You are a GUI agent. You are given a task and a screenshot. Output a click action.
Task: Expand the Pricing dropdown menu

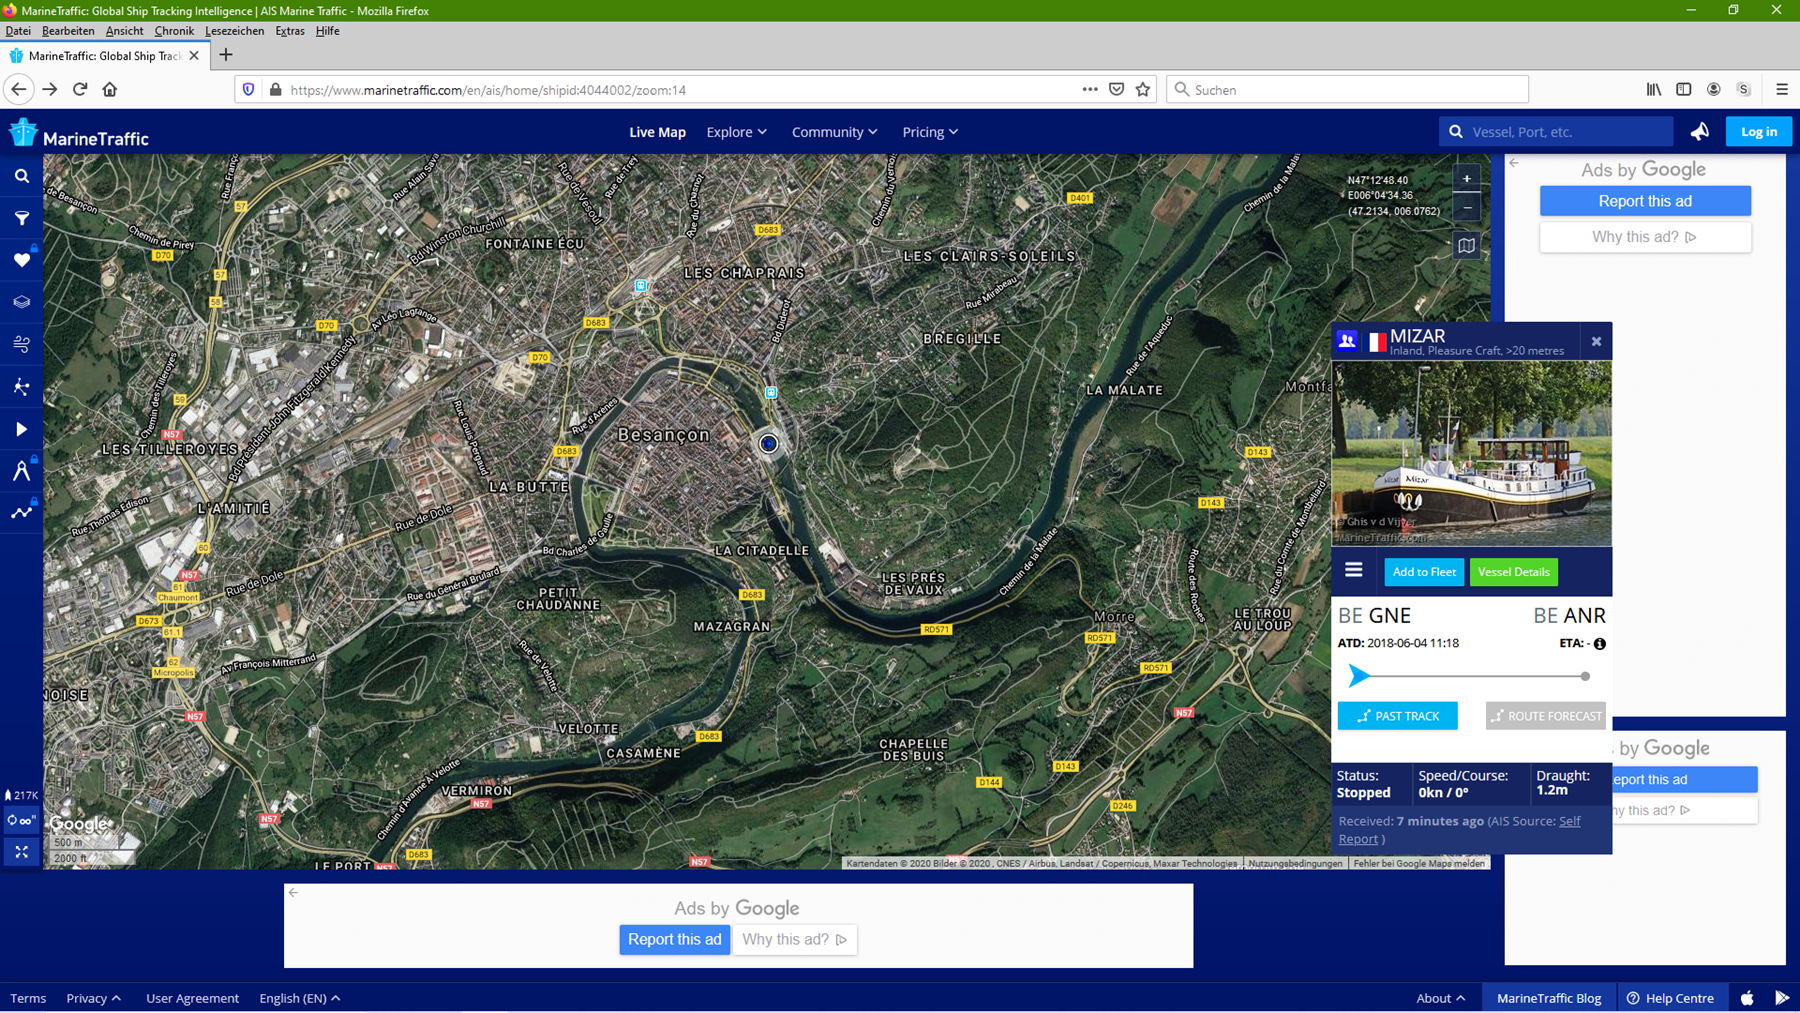930,132
